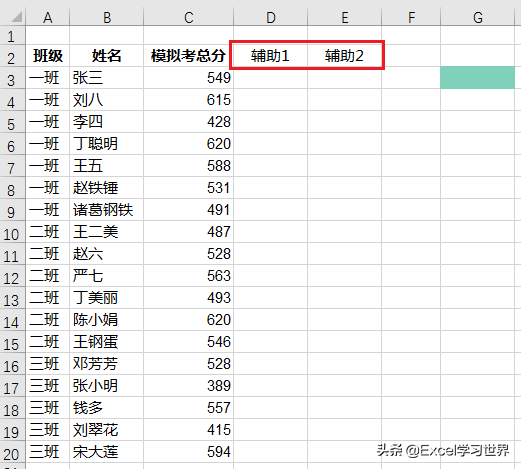521x469 pixels.
Task: Click the score 620 in 丁聪明's row
Action: click(189, 144)
